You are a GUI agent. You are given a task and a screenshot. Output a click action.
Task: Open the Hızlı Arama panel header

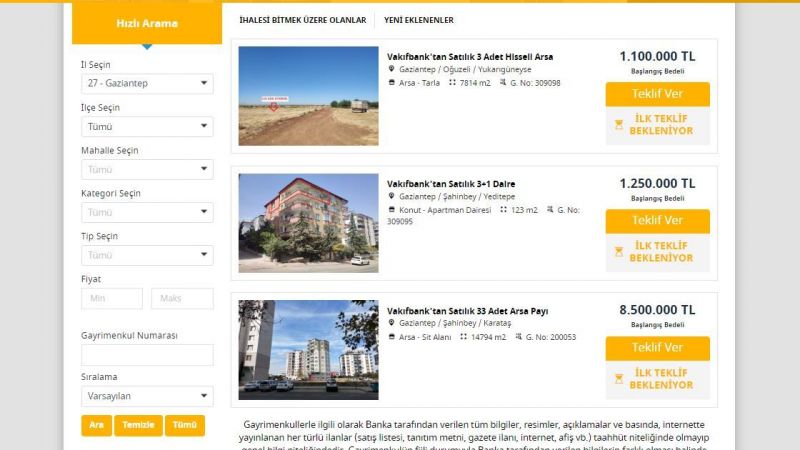coord(147,23)
